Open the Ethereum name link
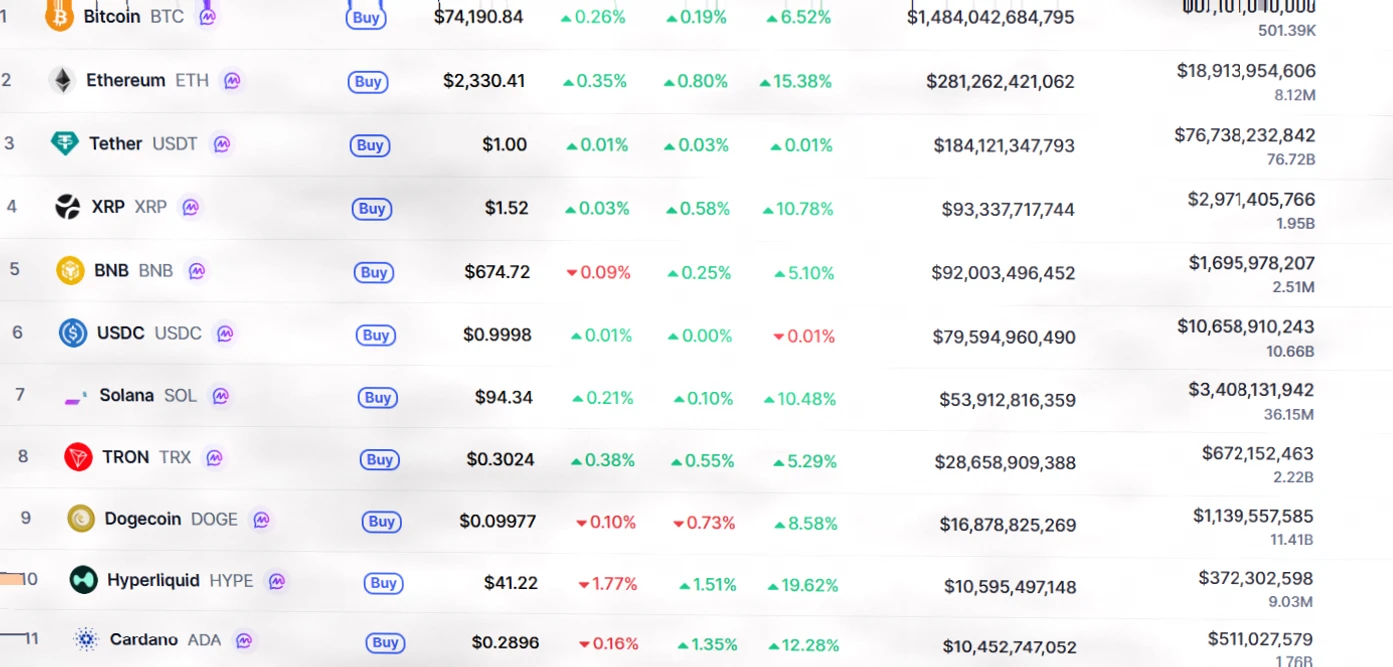Screen dimensions: 1393x667 (126, 80)
